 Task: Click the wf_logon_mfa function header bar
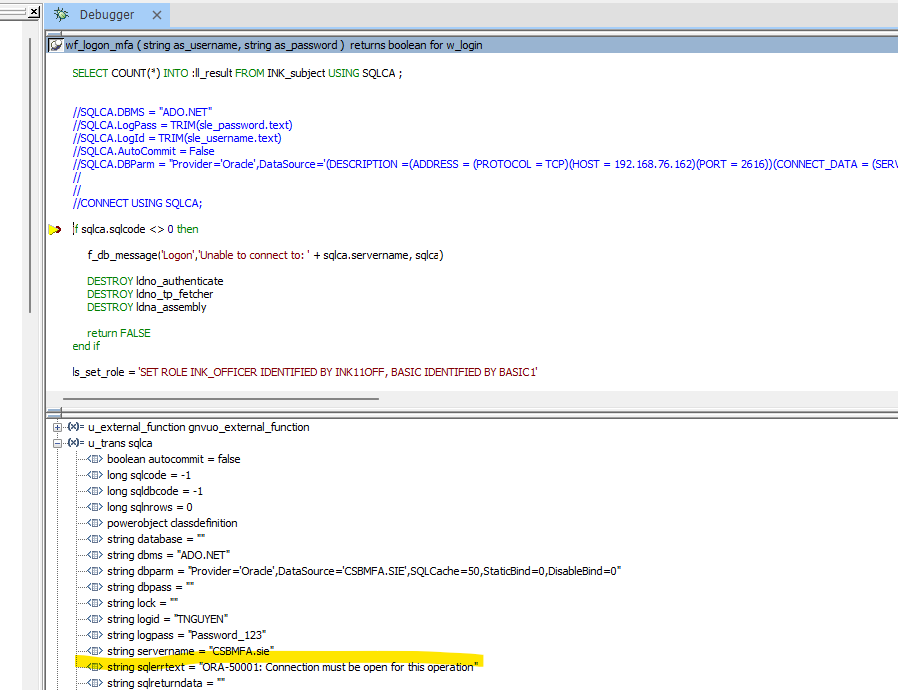(472, 45)
